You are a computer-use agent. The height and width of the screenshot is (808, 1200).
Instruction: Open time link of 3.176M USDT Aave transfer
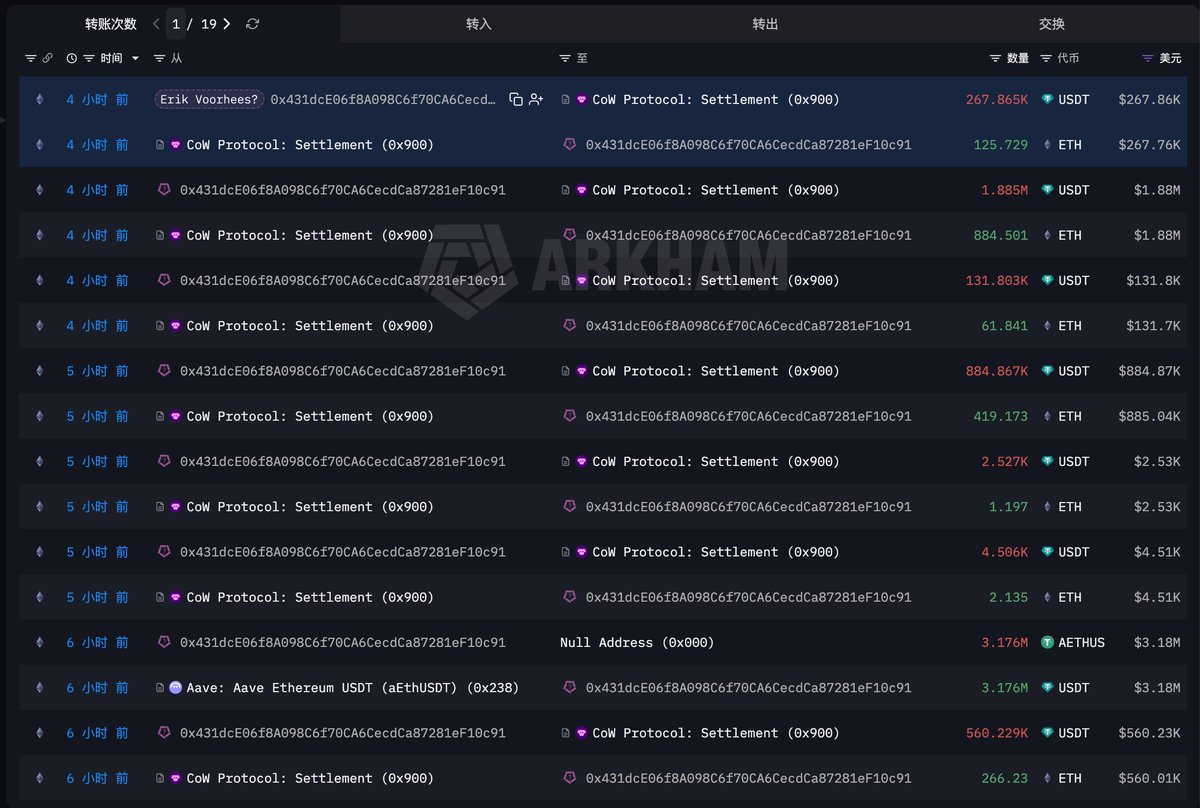(97, 688)
